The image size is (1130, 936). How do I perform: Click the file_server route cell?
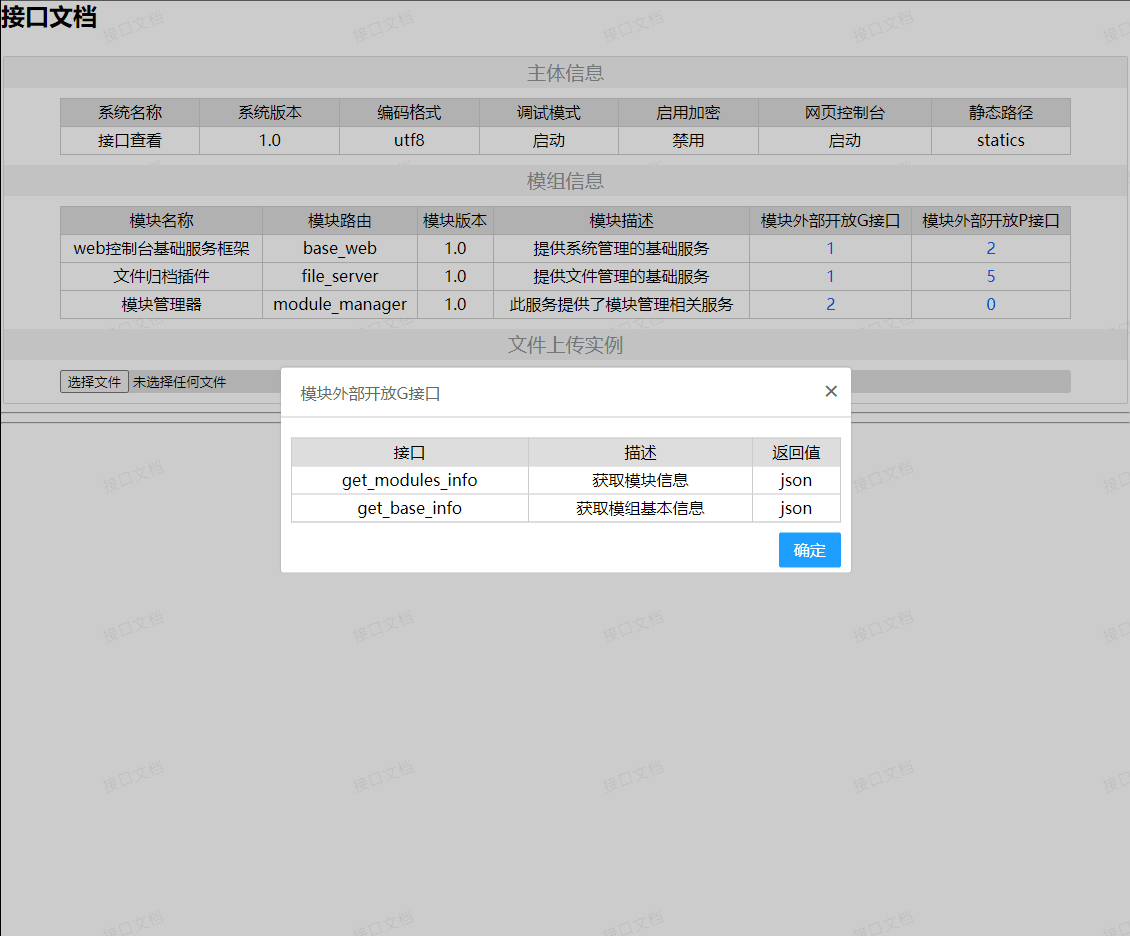pyautogui.click(x=339, y=277)
